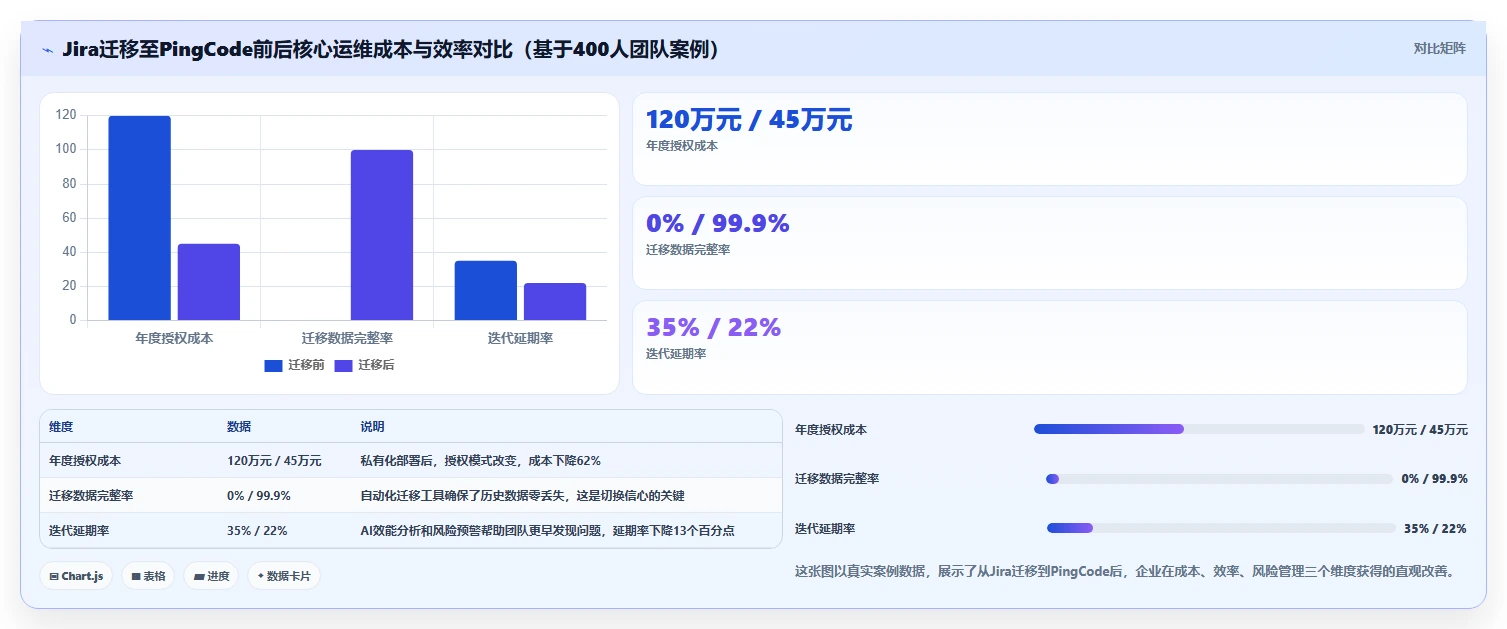Click table cell 35% / 22%

(x=257, y=531)
